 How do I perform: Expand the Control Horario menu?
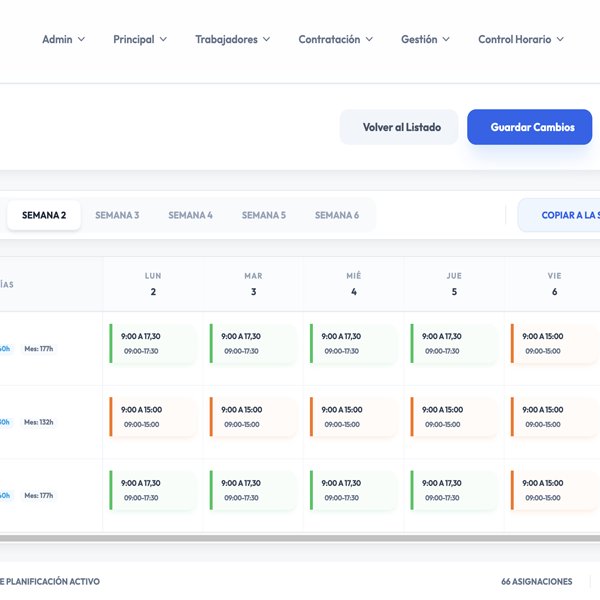pos(521,39)
